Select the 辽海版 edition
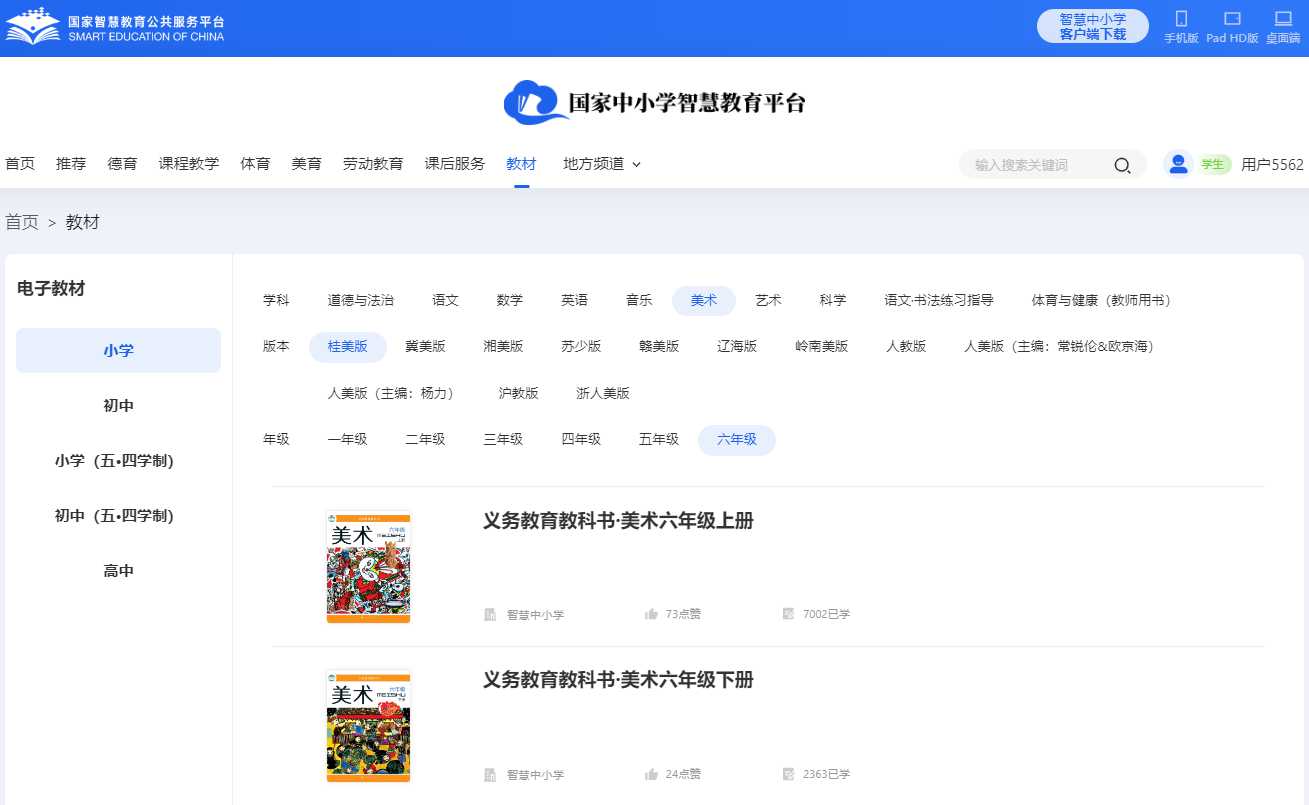This screenshot has width=1309, height=805. (737, 346)
